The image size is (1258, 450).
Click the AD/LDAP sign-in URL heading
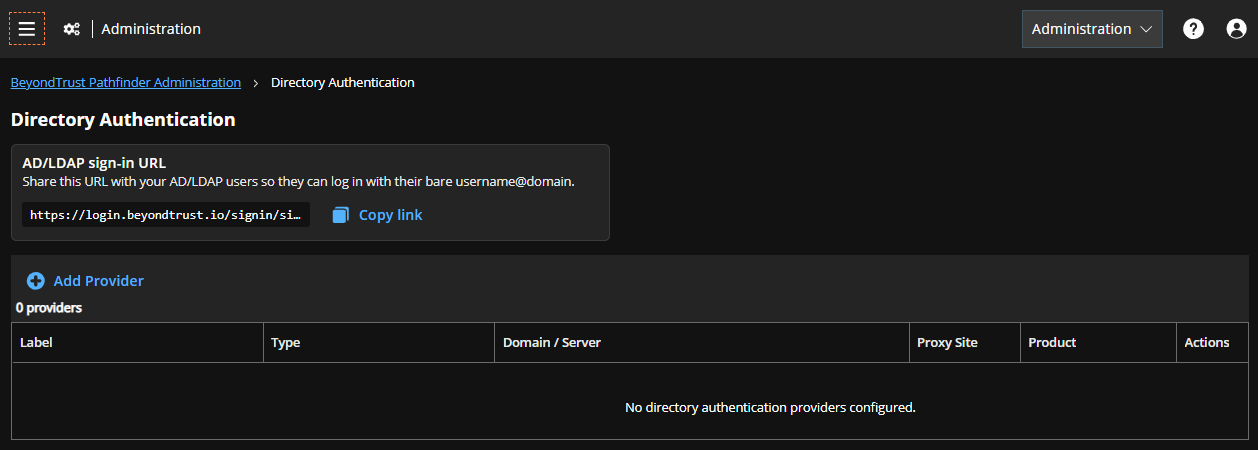(94, 163)
